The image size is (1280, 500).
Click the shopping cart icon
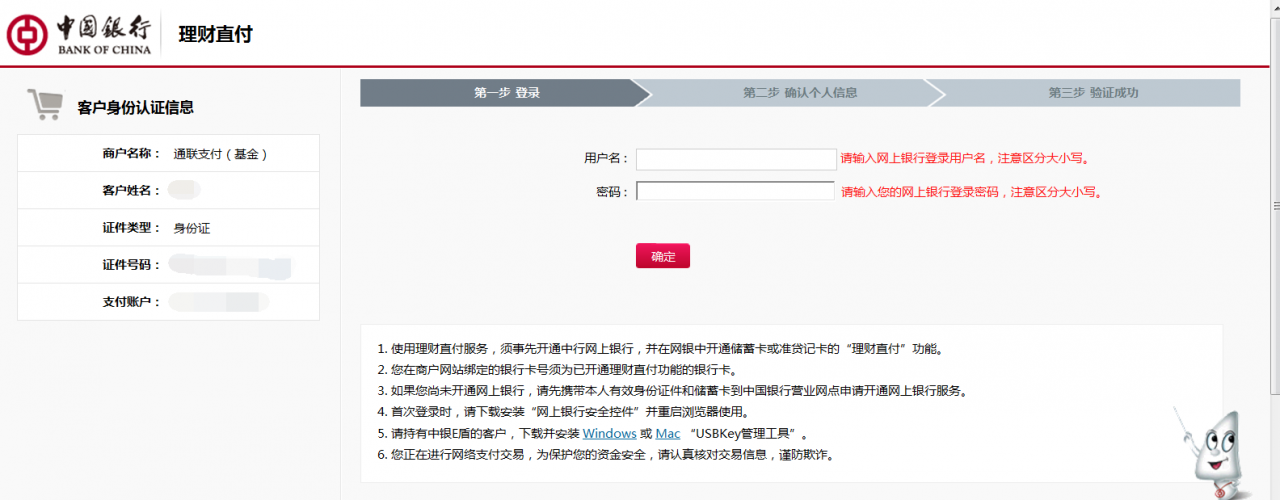(45, 105)
